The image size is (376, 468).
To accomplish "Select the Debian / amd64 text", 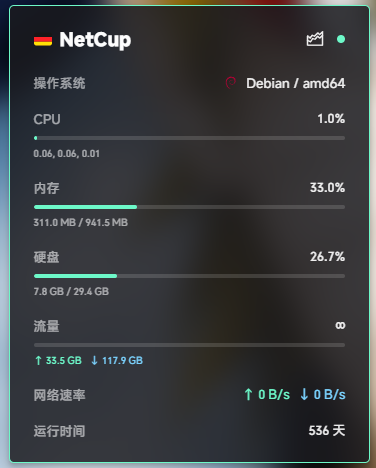I will [x=296, y=83].
